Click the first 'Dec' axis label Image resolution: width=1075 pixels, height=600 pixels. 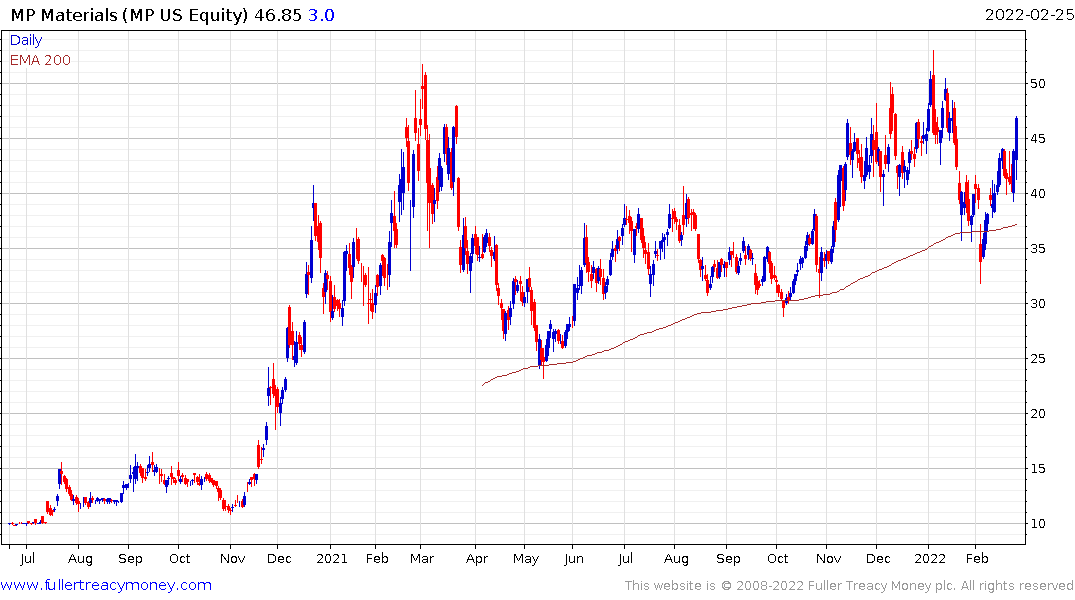(x=279, y=558)
